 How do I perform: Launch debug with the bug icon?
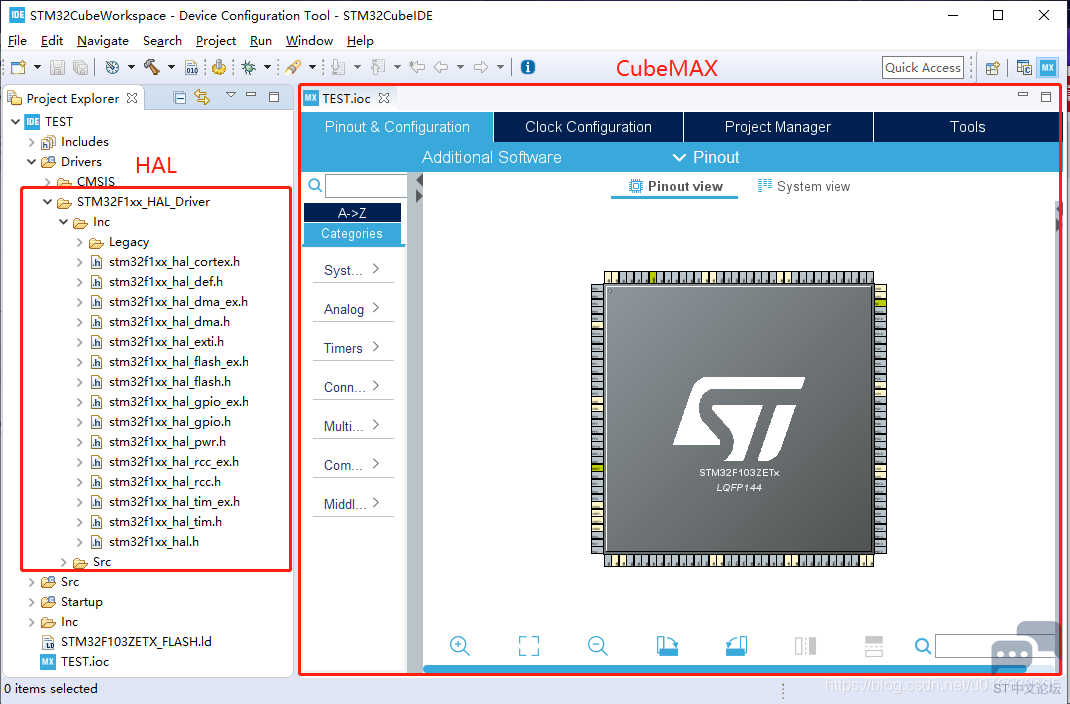[248, 67]
